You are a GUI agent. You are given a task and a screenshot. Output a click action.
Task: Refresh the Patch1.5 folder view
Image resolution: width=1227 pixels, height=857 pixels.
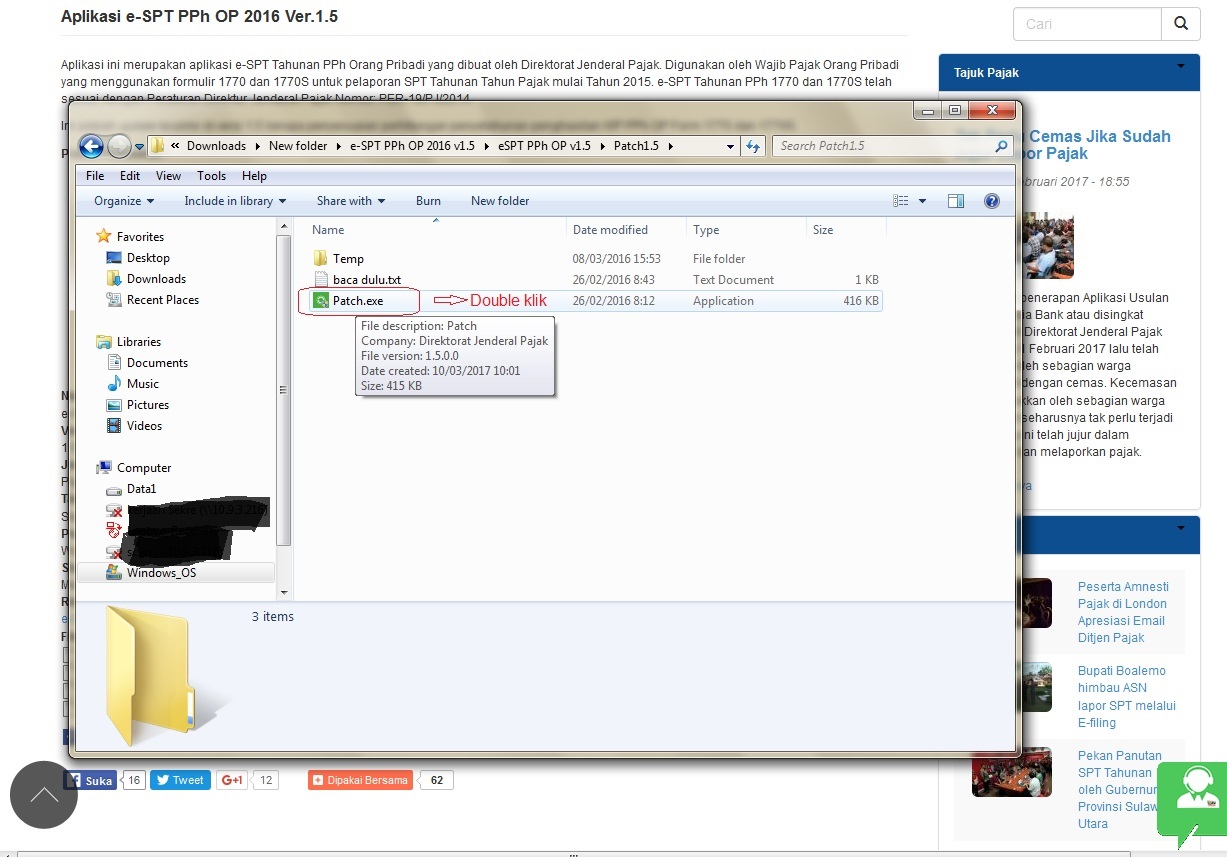754,146
